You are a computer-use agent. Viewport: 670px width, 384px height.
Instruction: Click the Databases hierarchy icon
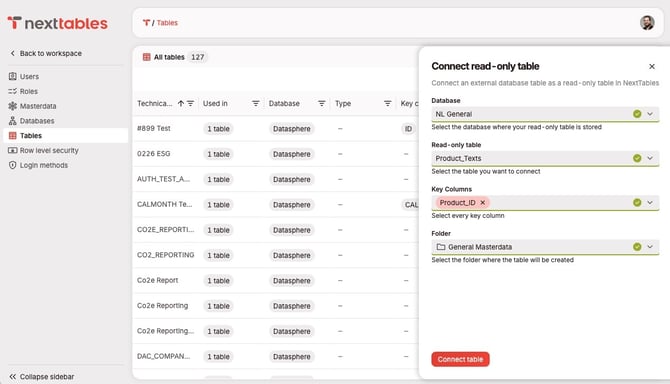click(12, 121)
